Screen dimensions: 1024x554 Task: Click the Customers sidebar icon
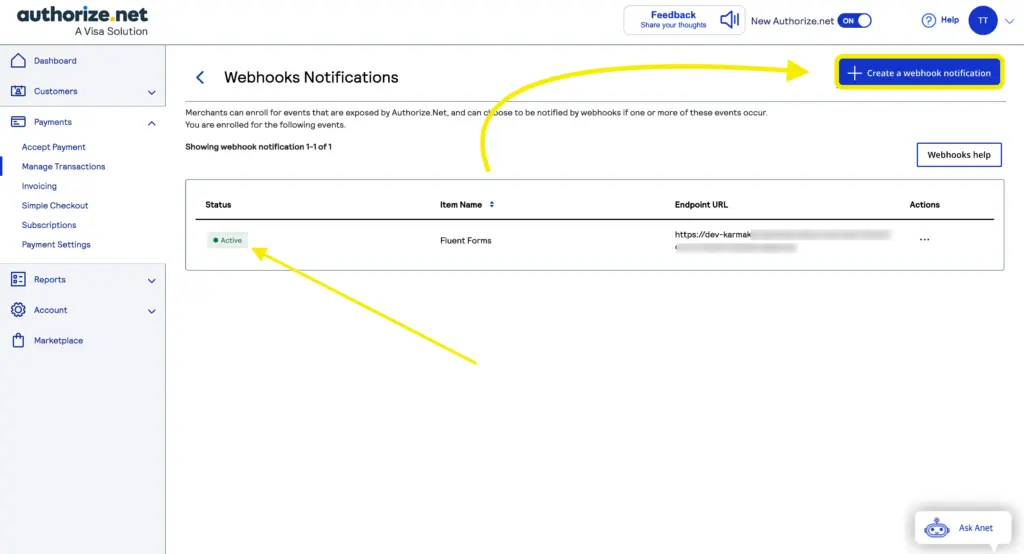[x=18, y=91]
